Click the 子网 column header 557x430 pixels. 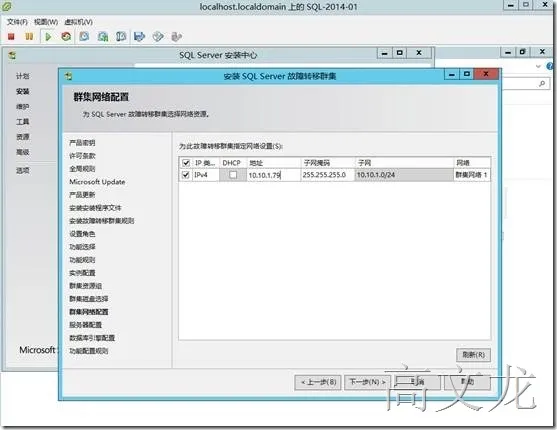pyautogui.click(x=404, y=163)
